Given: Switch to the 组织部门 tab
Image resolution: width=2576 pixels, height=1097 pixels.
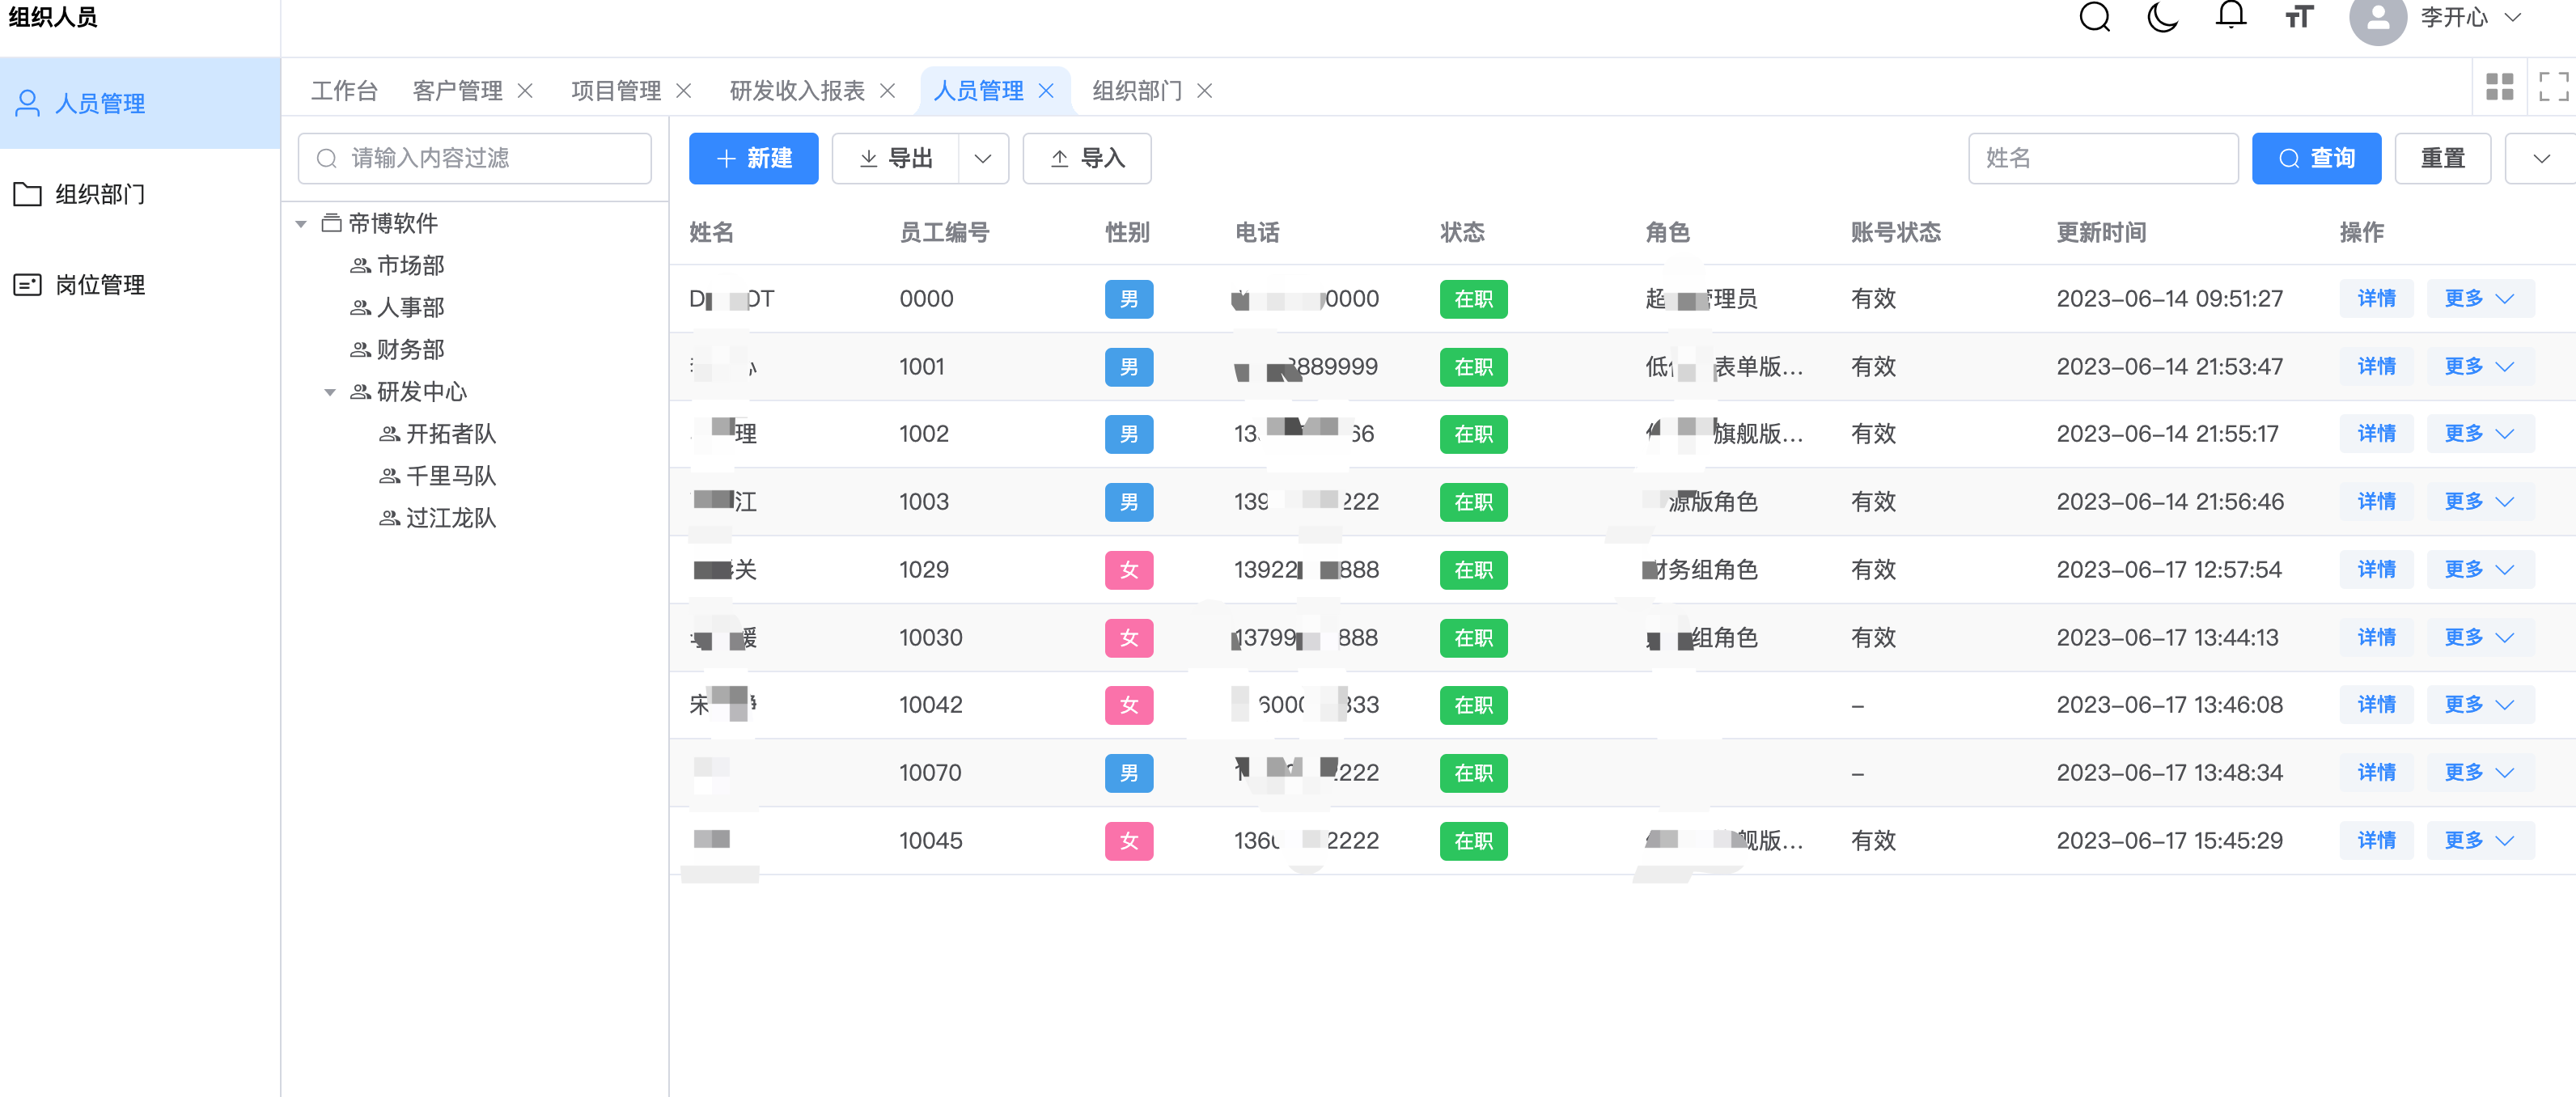Looking at the screenshot, I should click(x=1137, y=91).
